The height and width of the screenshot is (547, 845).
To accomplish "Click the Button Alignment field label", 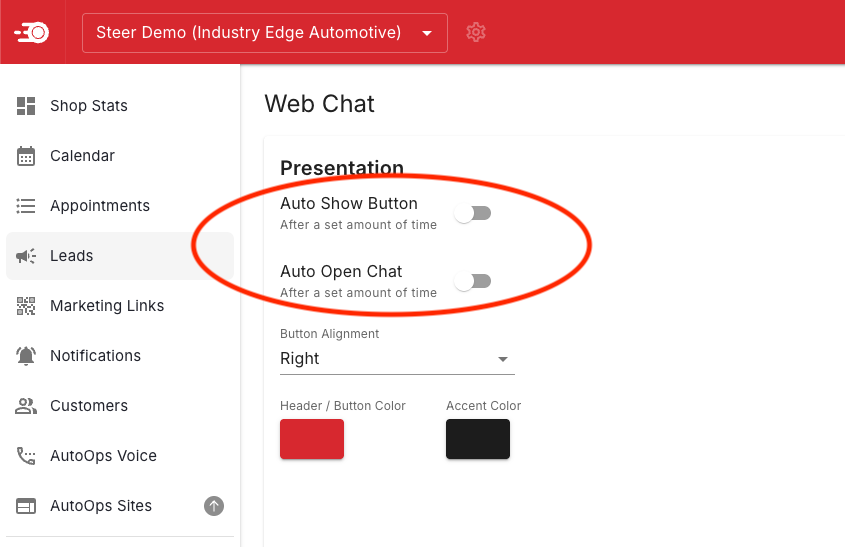I will click(x=329, y=334).
